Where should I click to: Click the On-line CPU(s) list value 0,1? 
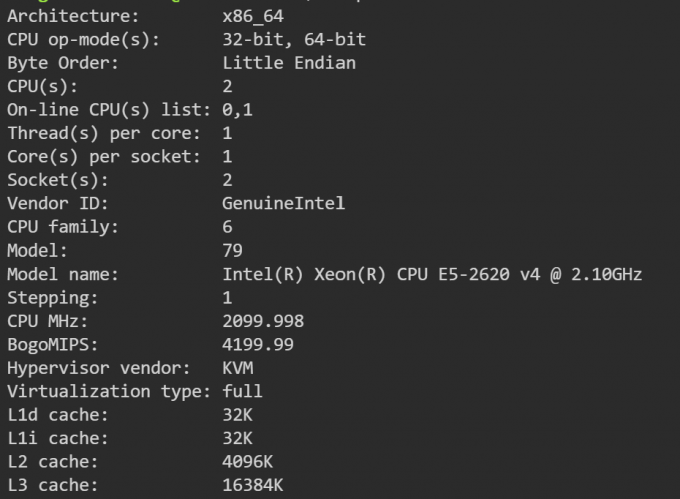[x=237, y=110]
